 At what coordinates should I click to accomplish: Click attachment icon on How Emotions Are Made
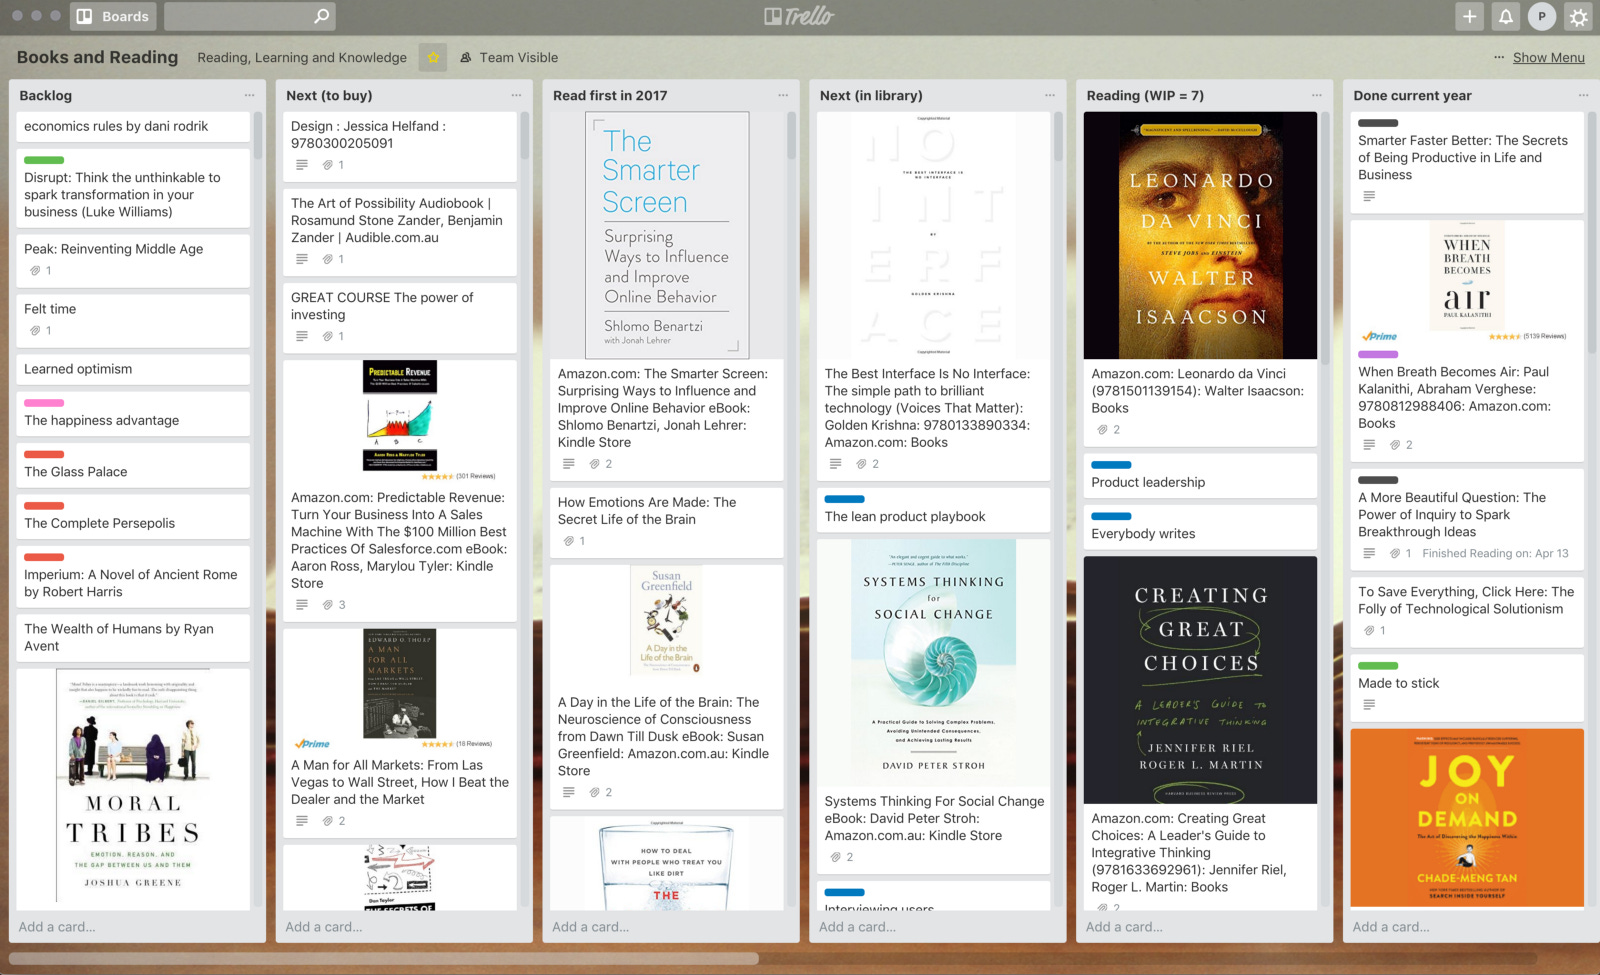click(x=569, y=541)
